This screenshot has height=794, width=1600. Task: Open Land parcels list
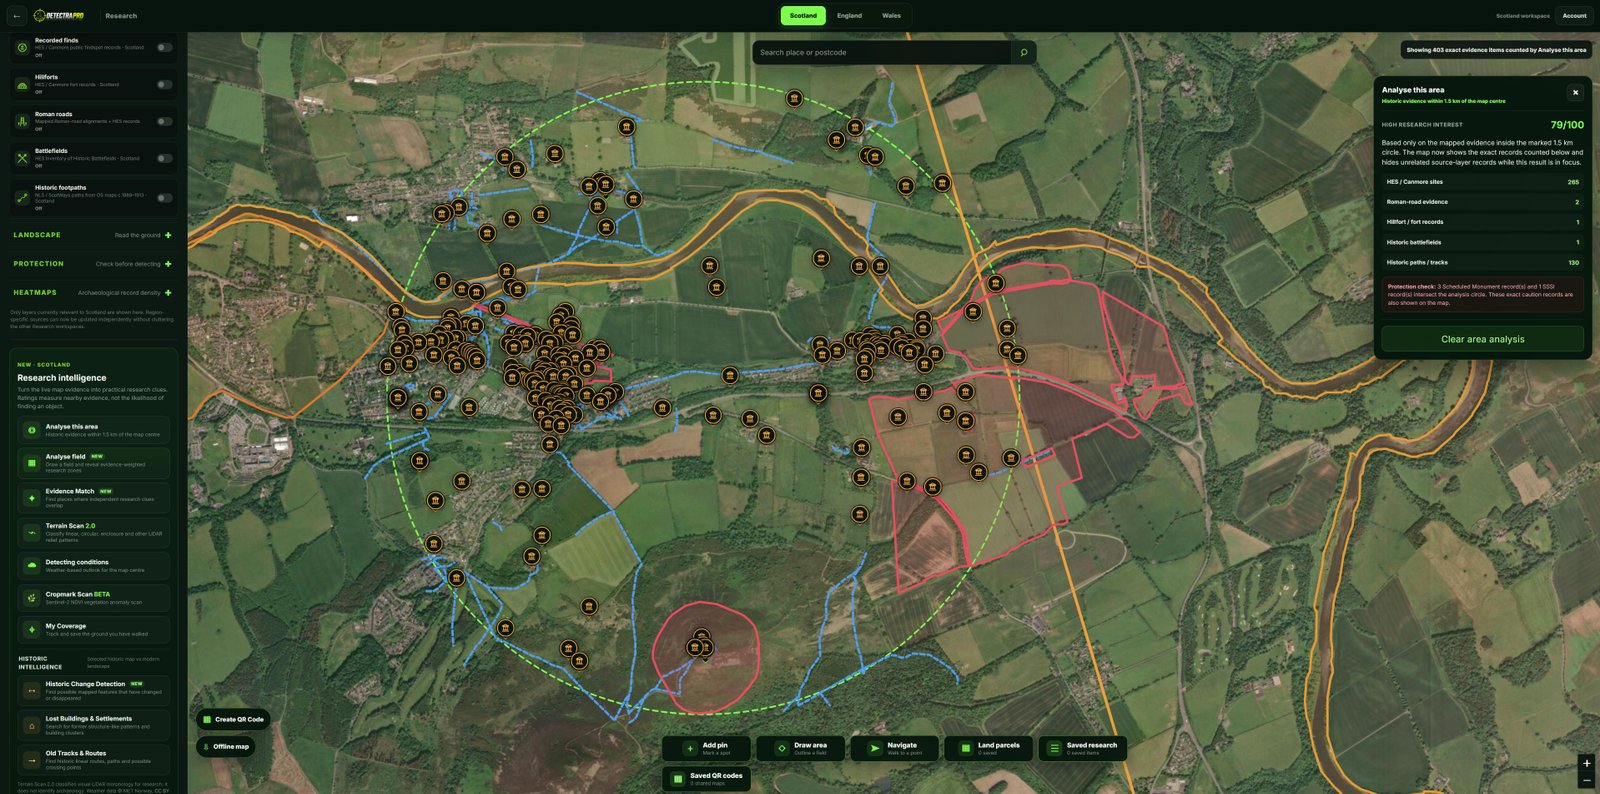click(989, 748)
